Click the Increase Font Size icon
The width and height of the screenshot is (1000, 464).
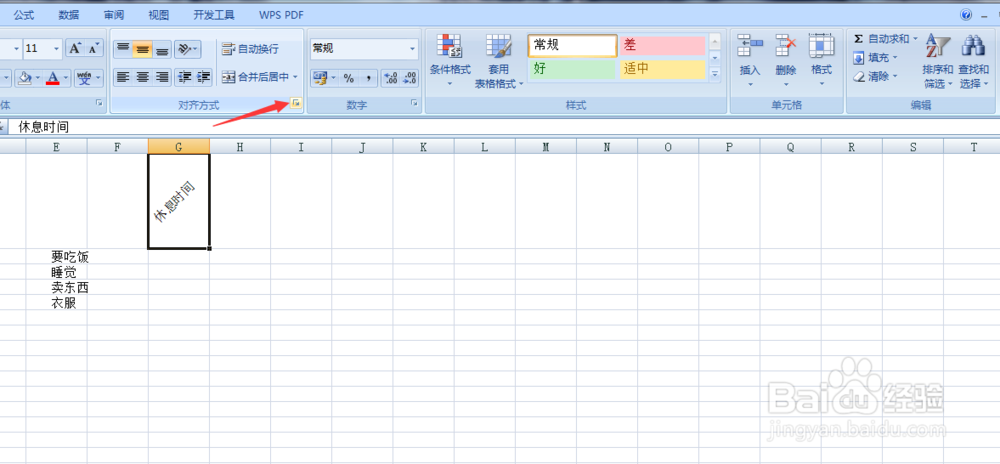75,48
